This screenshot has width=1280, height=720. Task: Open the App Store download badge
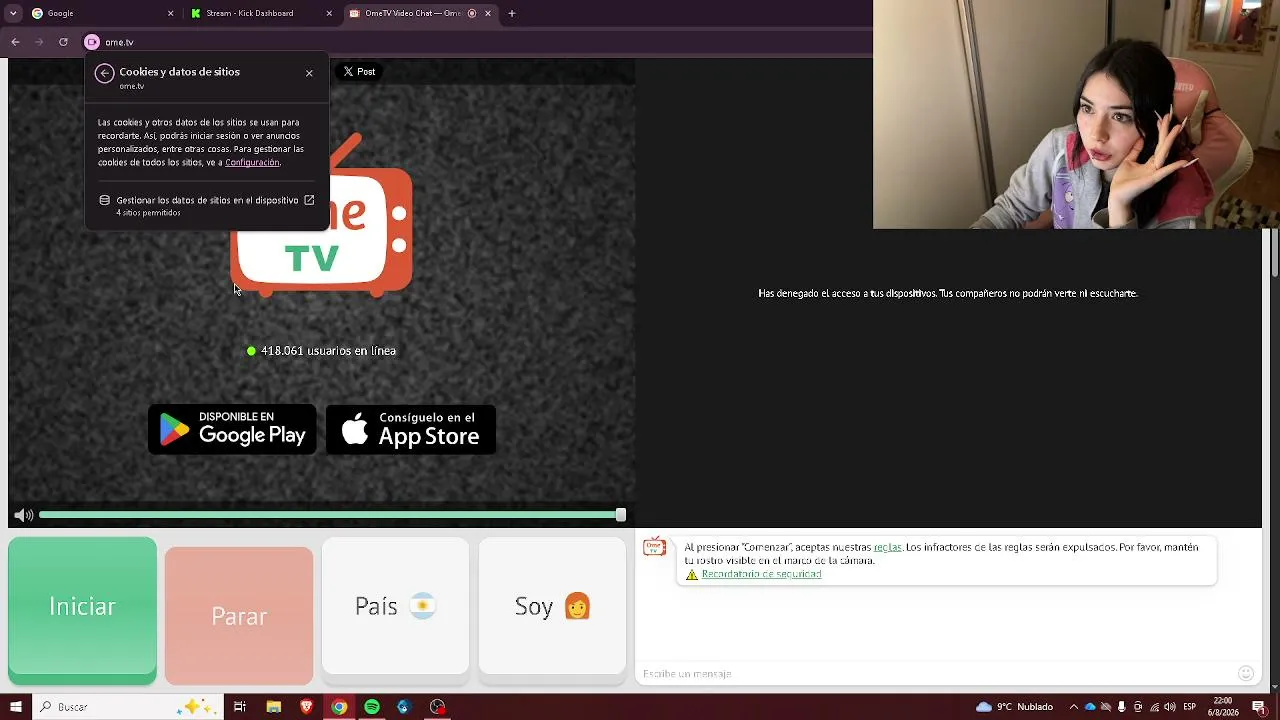tap(411, 429)
